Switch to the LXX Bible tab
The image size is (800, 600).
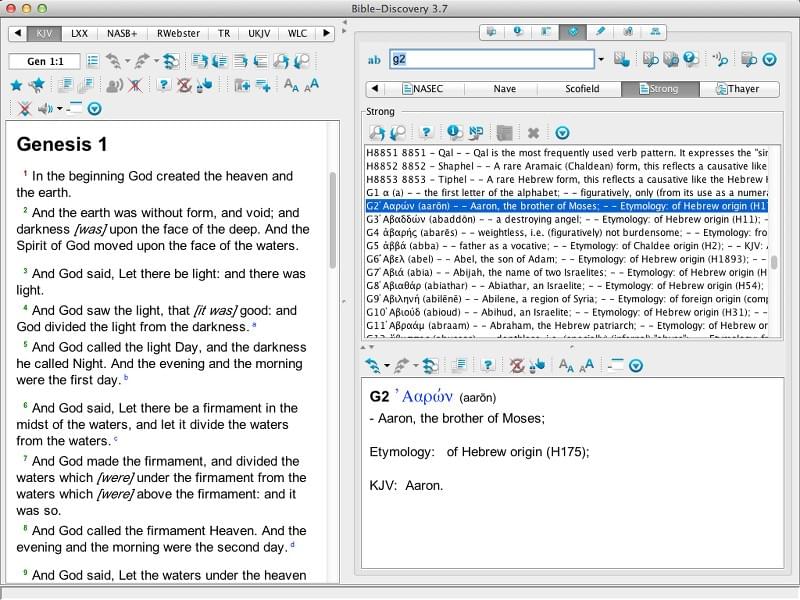(x=79, y=34)
